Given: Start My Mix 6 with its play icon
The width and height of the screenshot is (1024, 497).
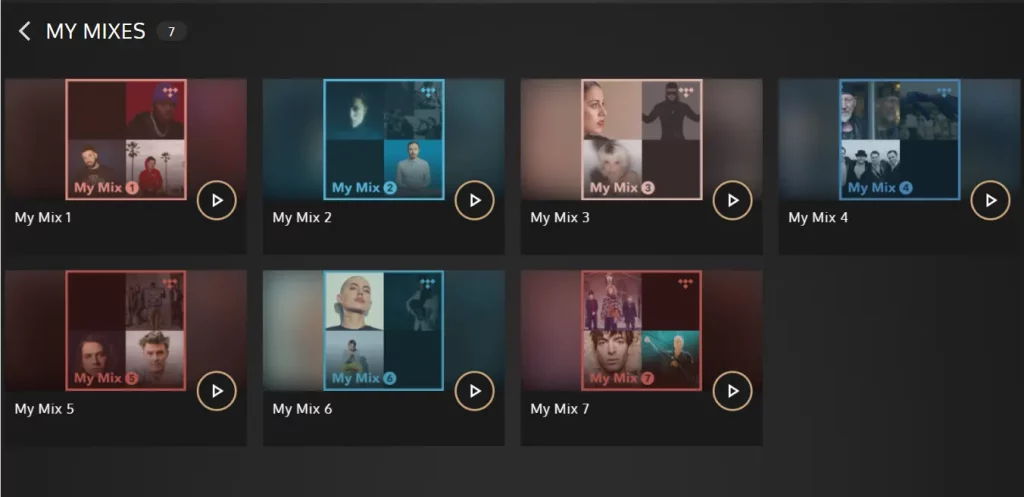Looking at the screenshot, I should tap(475, 391).
